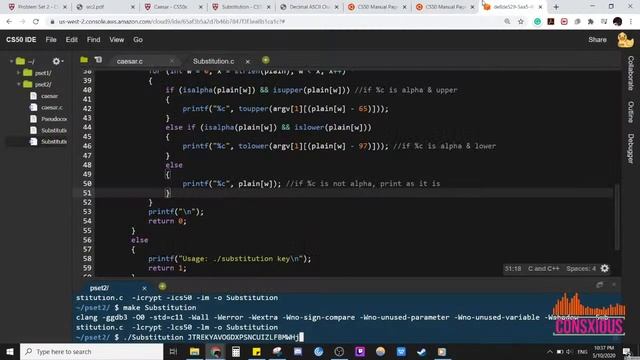Viewport: 640px width, 360px height.
Task: Open the File menu
Action: click(51, 40)
